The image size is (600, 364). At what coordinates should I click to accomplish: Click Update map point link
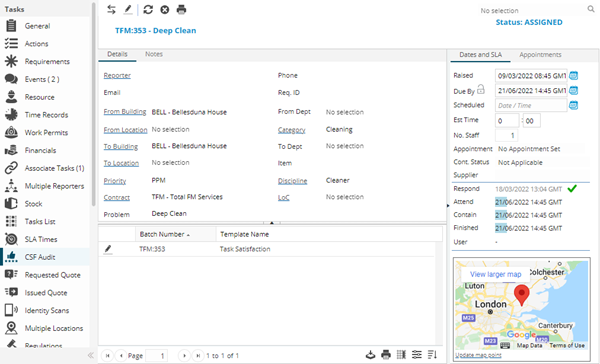[478, 355]
